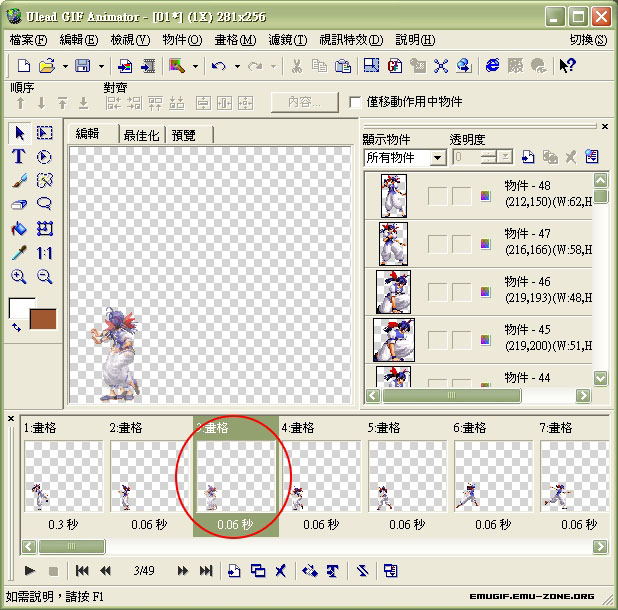Click the Tween icon in frame toolbar
Screen dimensions: 618x610
[x=310, y=571]
